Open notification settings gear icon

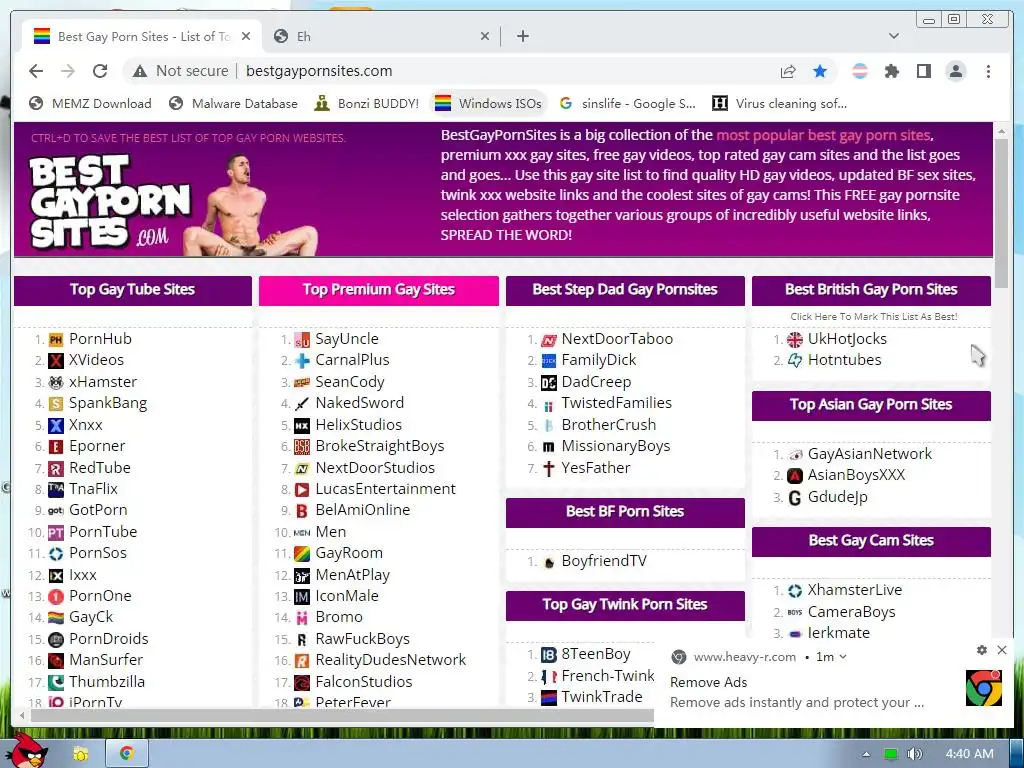[982, 650]
